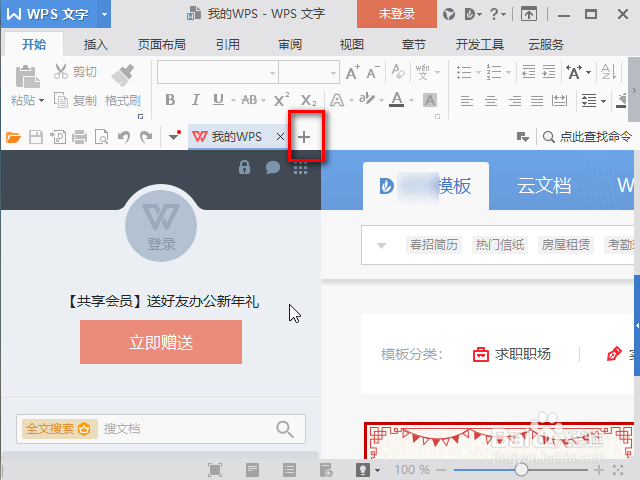Click the Save floppy disk icon
Viewport: 640px width, 480px height.
(36, 137)
